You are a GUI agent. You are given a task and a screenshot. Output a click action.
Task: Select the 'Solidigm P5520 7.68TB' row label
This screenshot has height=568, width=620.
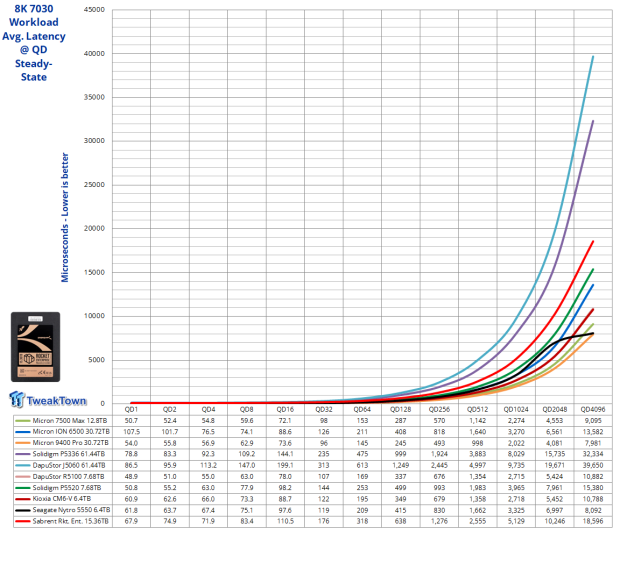[x=67, y=487]
